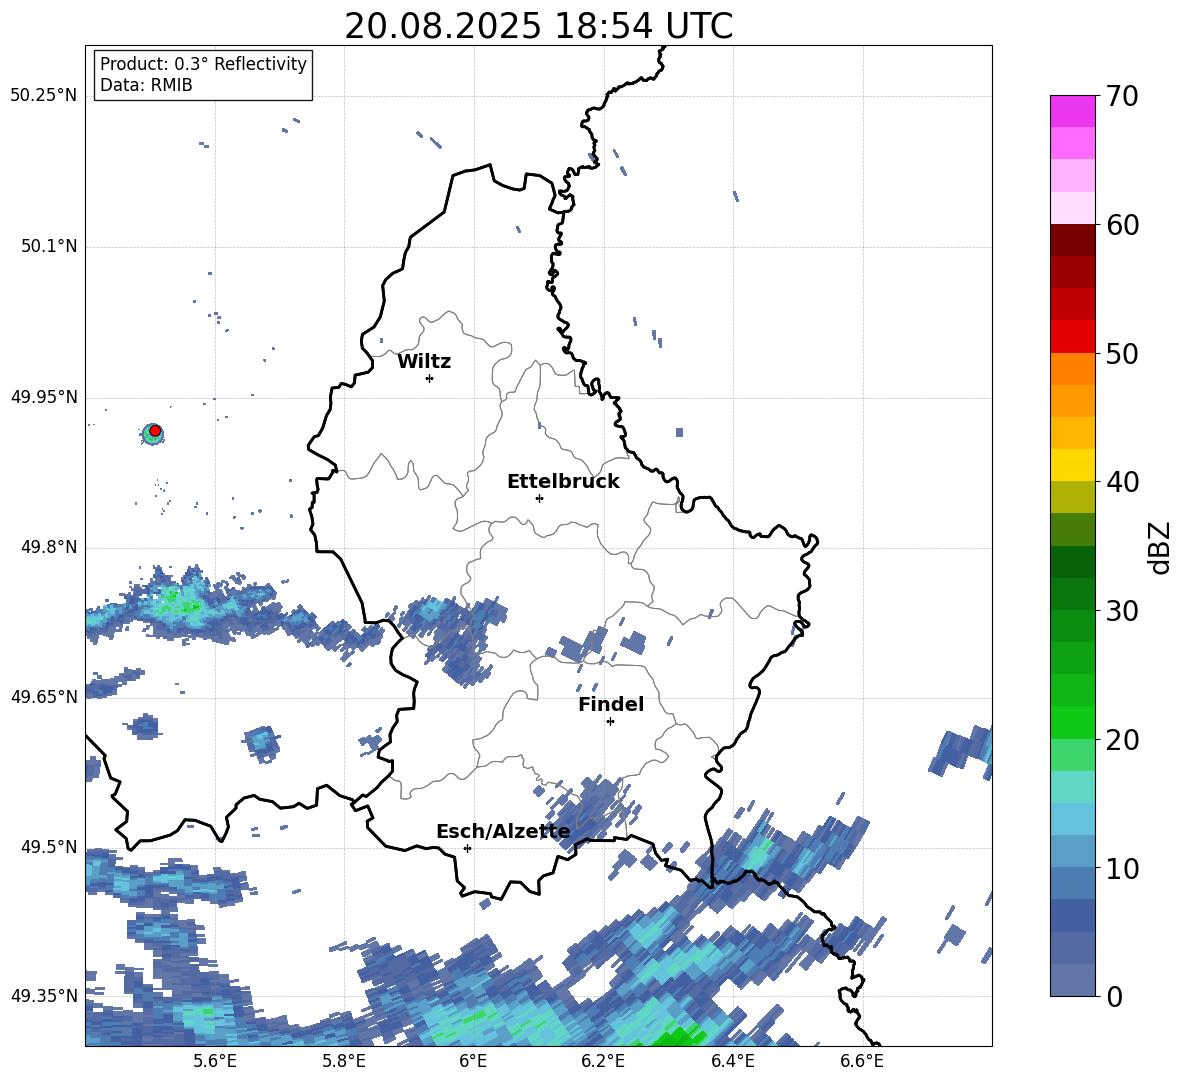Viewport: 1184px width, 1081px height.
Task: Click the colorbar tick label 60
Action: click(1122, 225)
